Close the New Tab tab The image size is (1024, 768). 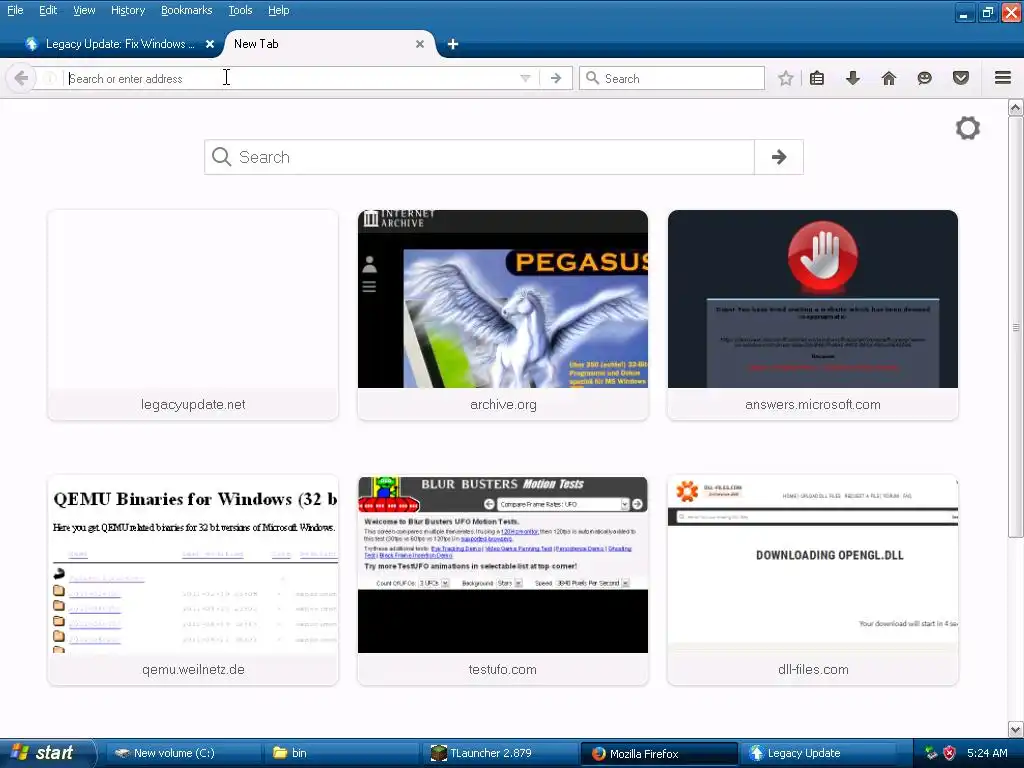(420, 44)
